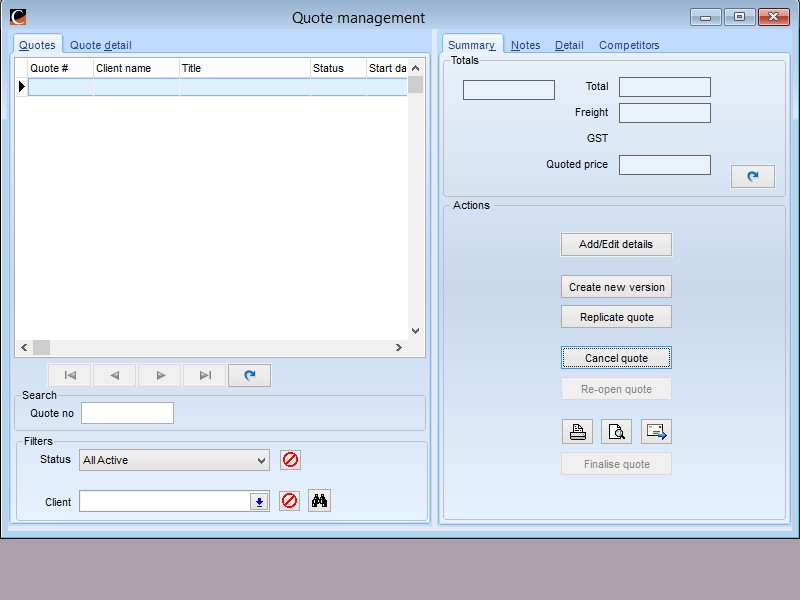This screenshot has height=600, width=800.
Task: Close the Quote management window
Action: (773, 17)
